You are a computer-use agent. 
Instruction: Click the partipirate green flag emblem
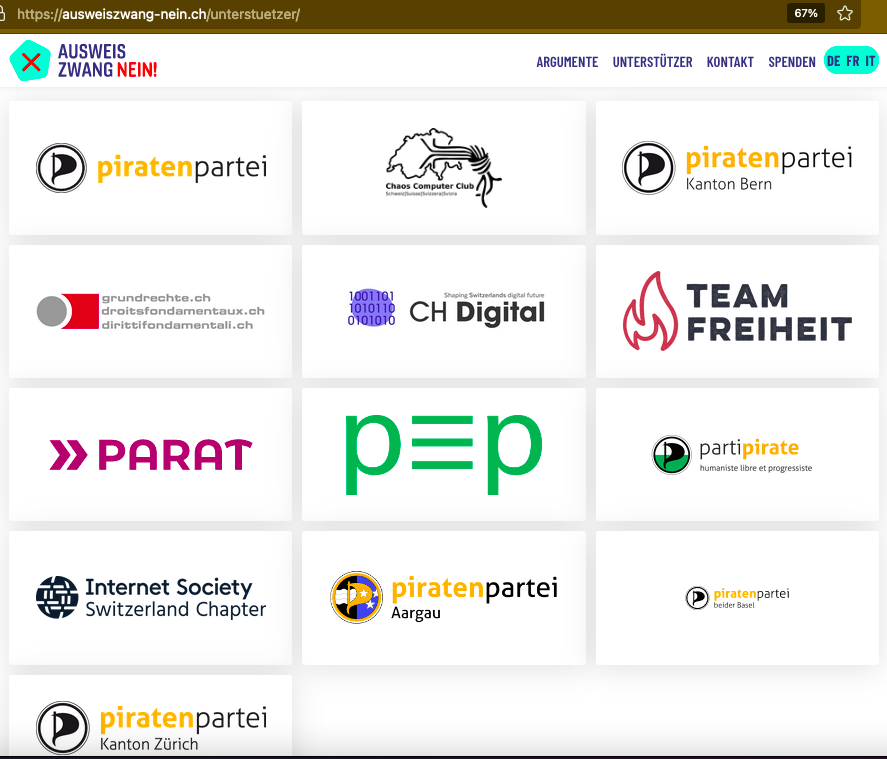pos(671,454)
